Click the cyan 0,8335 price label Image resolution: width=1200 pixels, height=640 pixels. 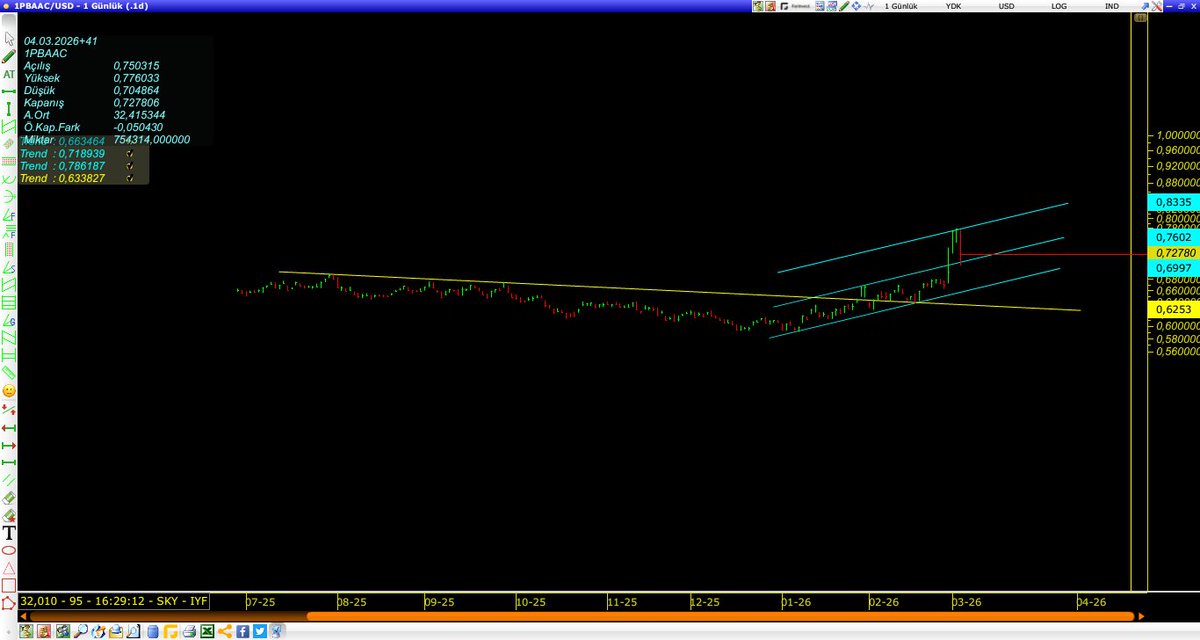point(1173,202)
